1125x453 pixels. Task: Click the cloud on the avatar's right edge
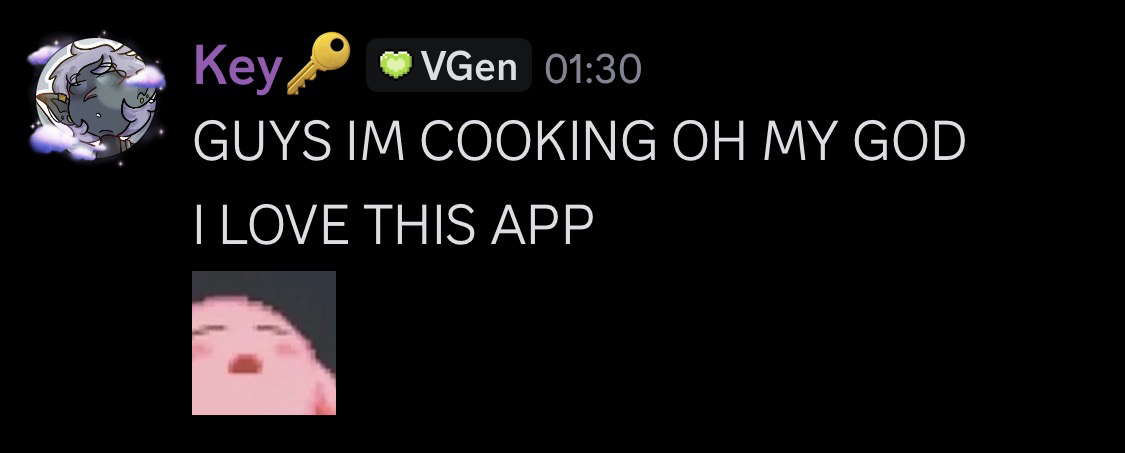146,77
